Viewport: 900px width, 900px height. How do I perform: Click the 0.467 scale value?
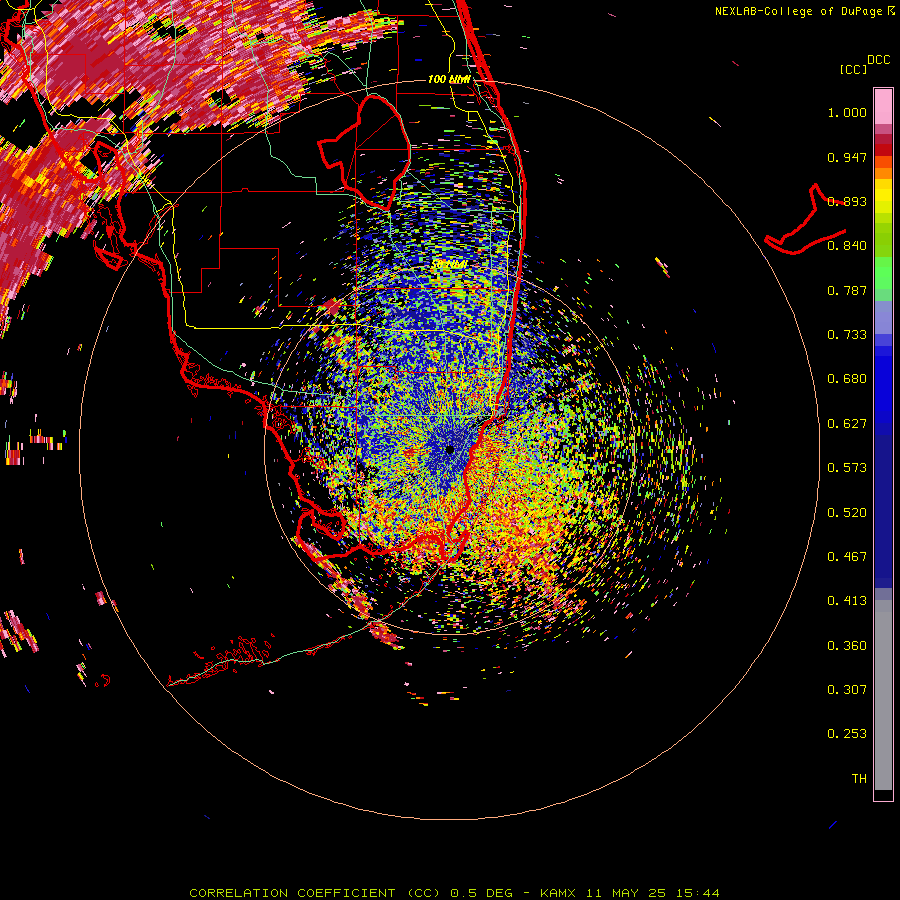pos(847,557)
